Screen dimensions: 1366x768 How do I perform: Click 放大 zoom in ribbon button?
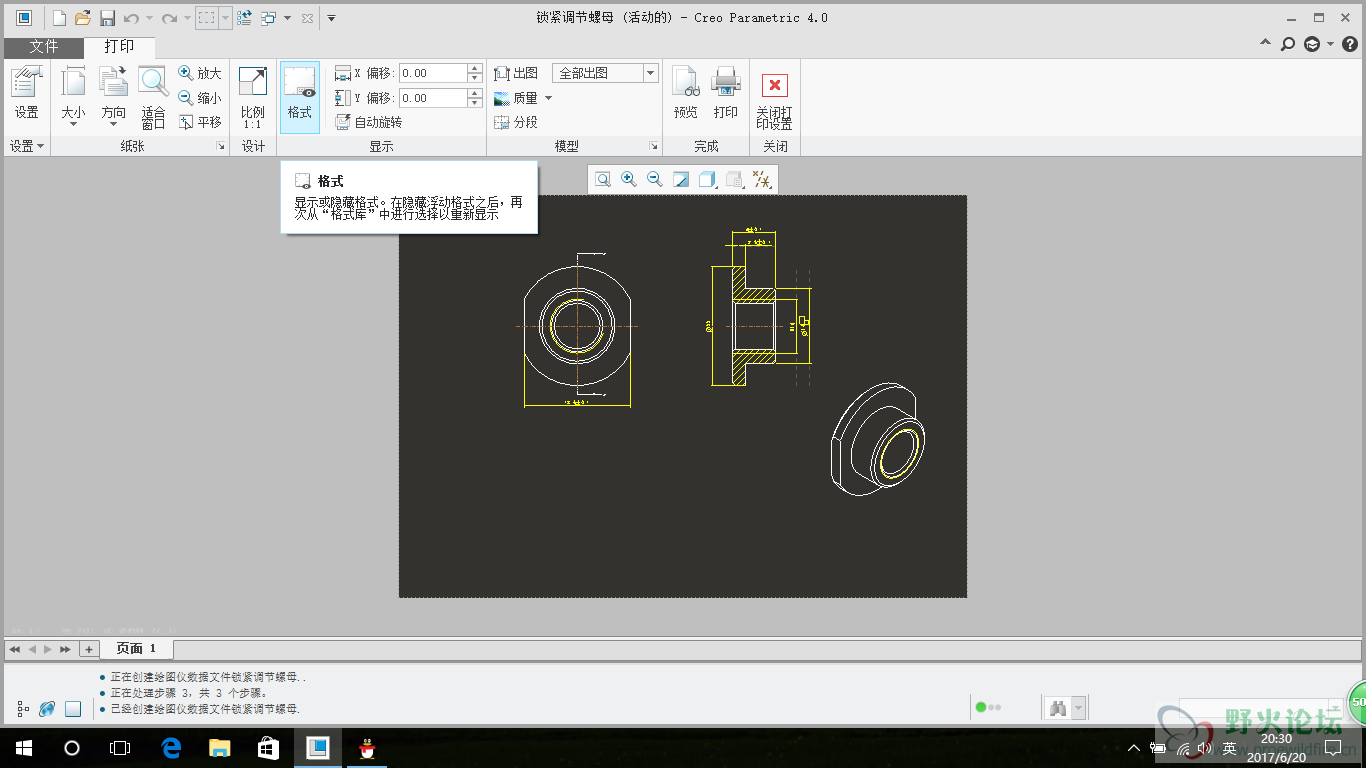click(200, 73)
